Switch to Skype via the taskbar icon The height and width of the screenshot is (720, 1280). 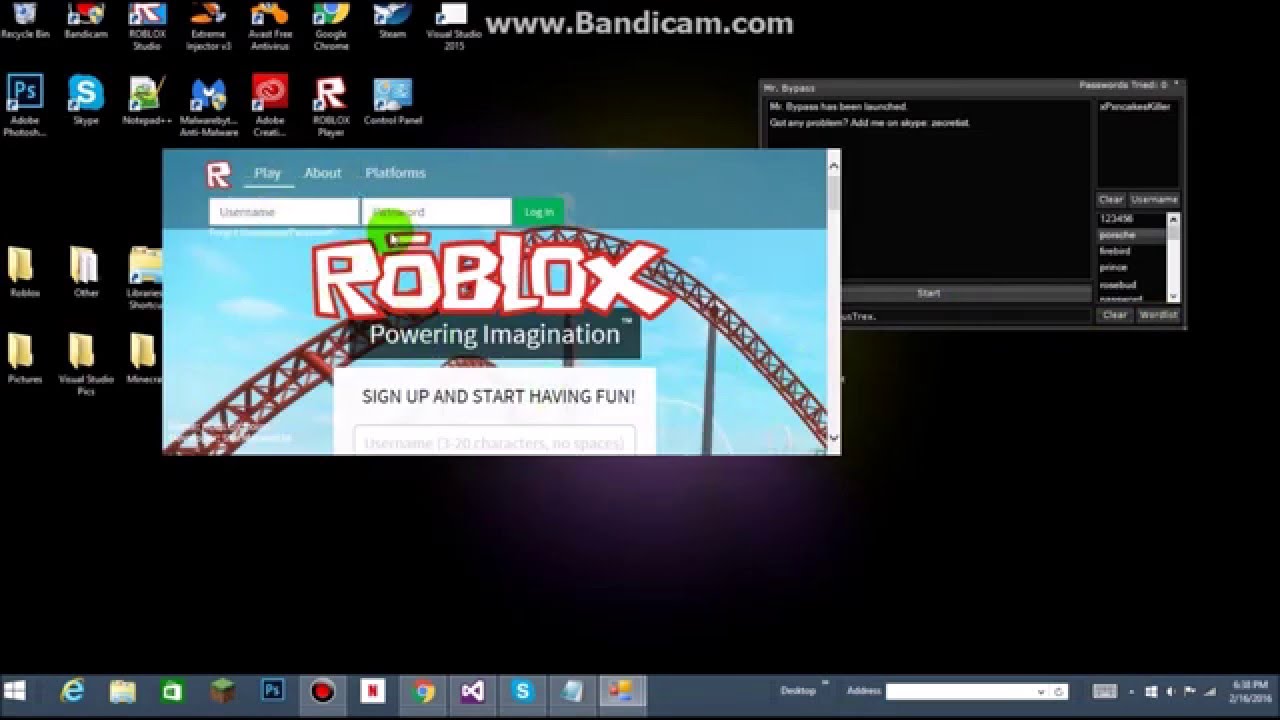[523, 691]
